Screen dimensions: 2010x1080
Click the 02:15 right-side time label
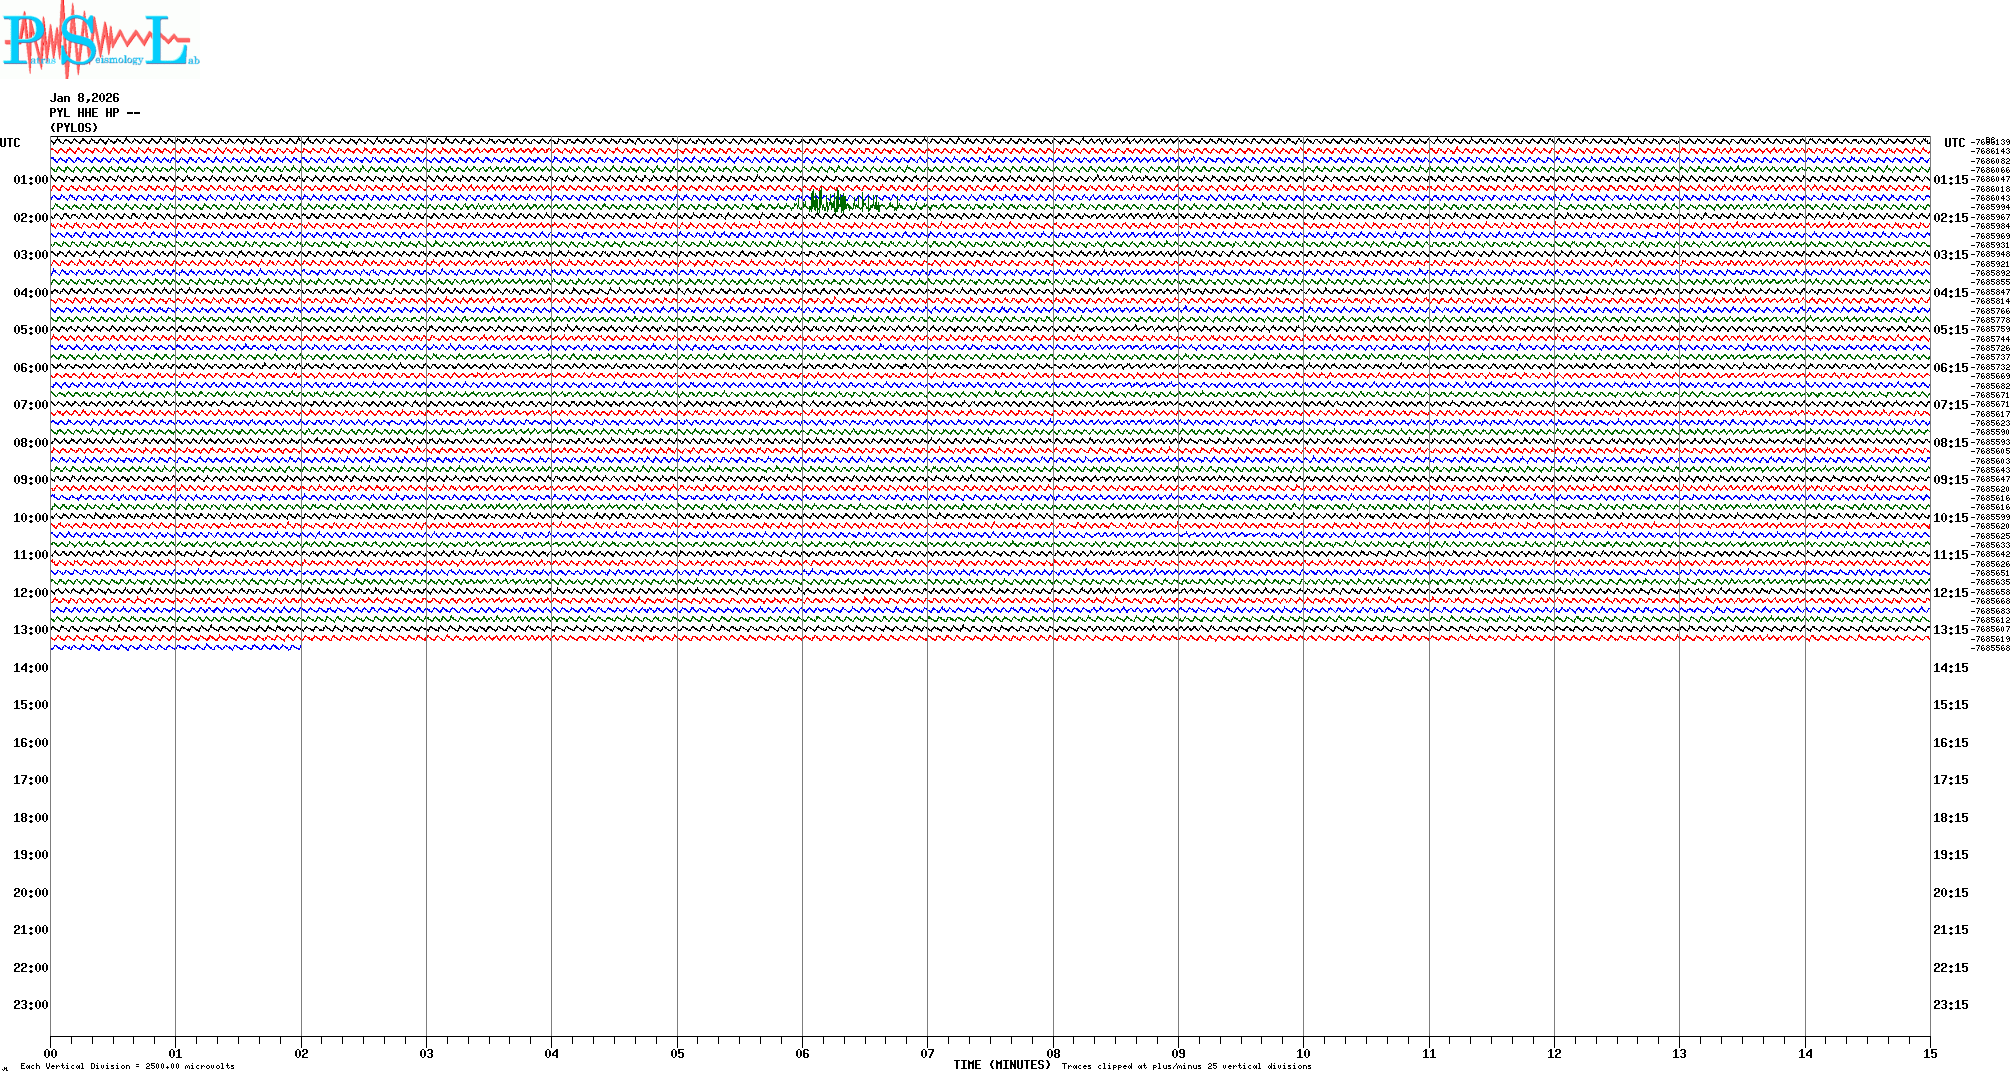(x=1950, y=218)
